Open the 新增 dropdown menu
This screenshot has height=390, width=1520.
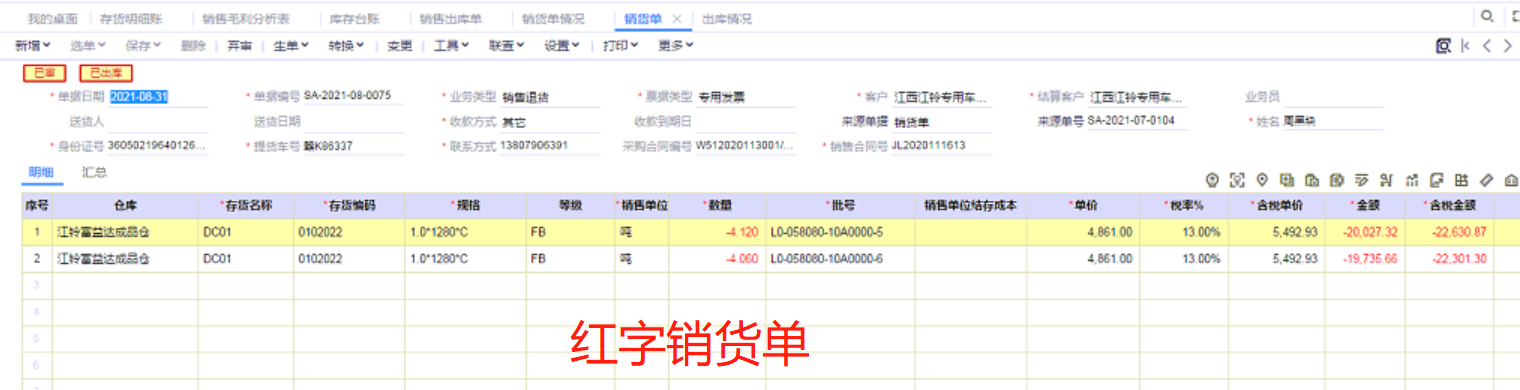33,46
